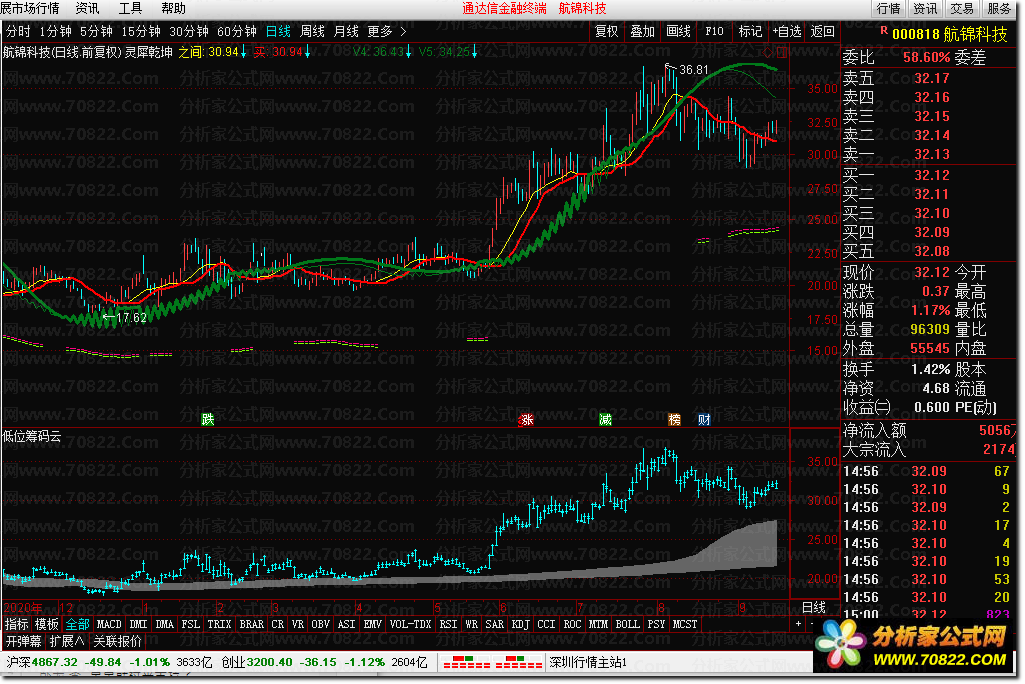Viewport: 1025px width, 684px height.
Task: Click the 标记 mark button
Action: (x=750, y=31)
